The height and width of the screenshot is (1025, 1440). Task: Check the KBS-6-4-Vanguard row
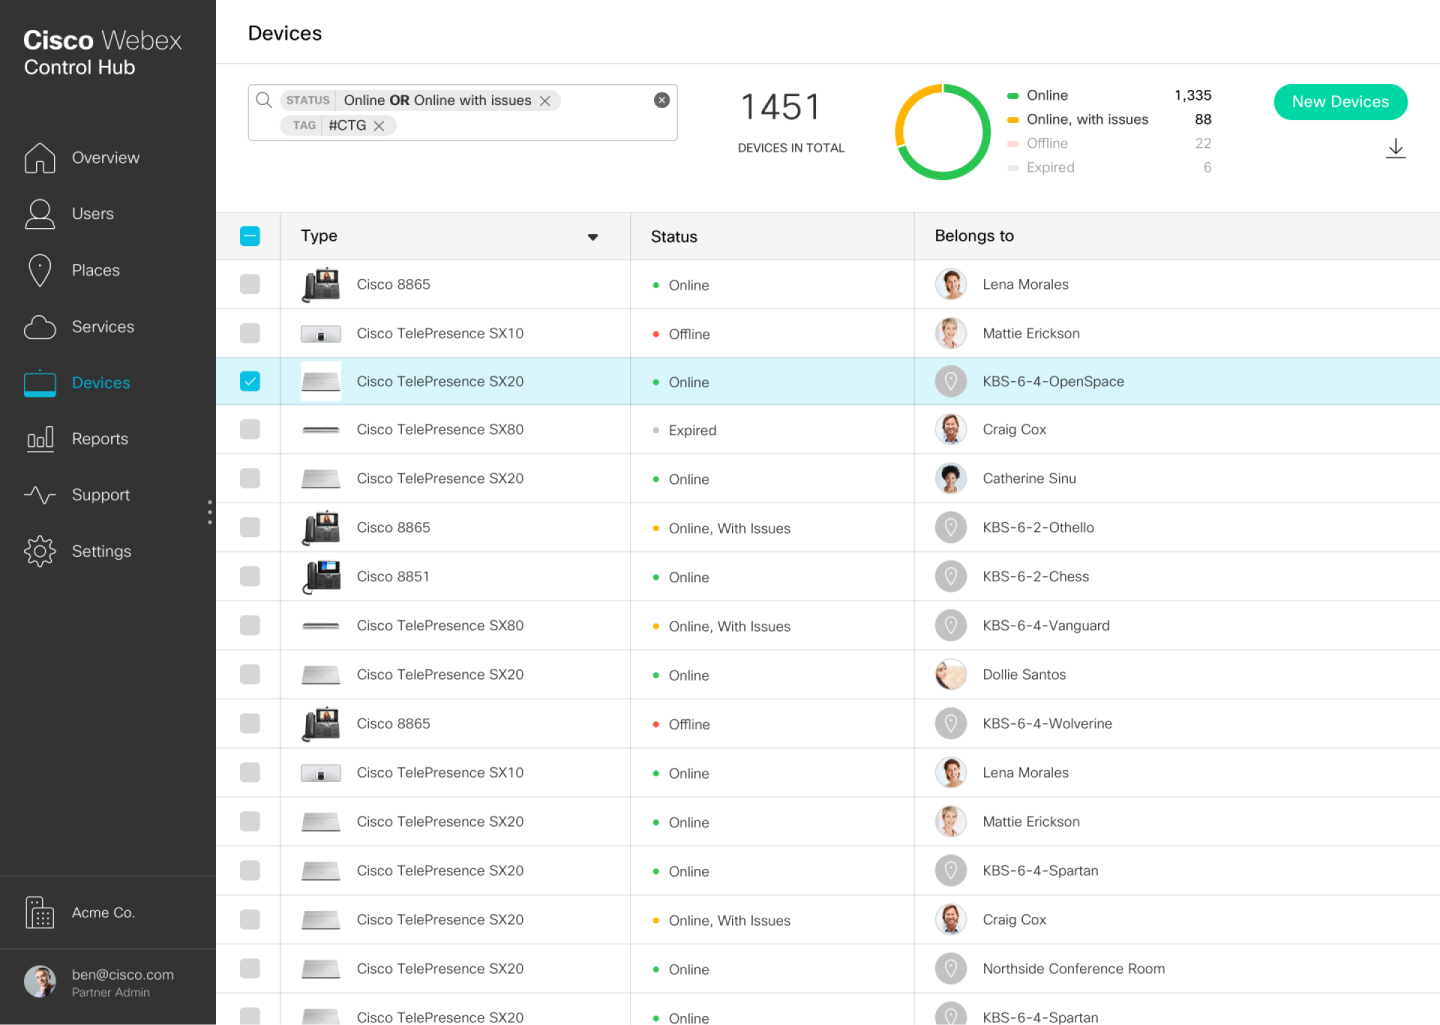250,625
